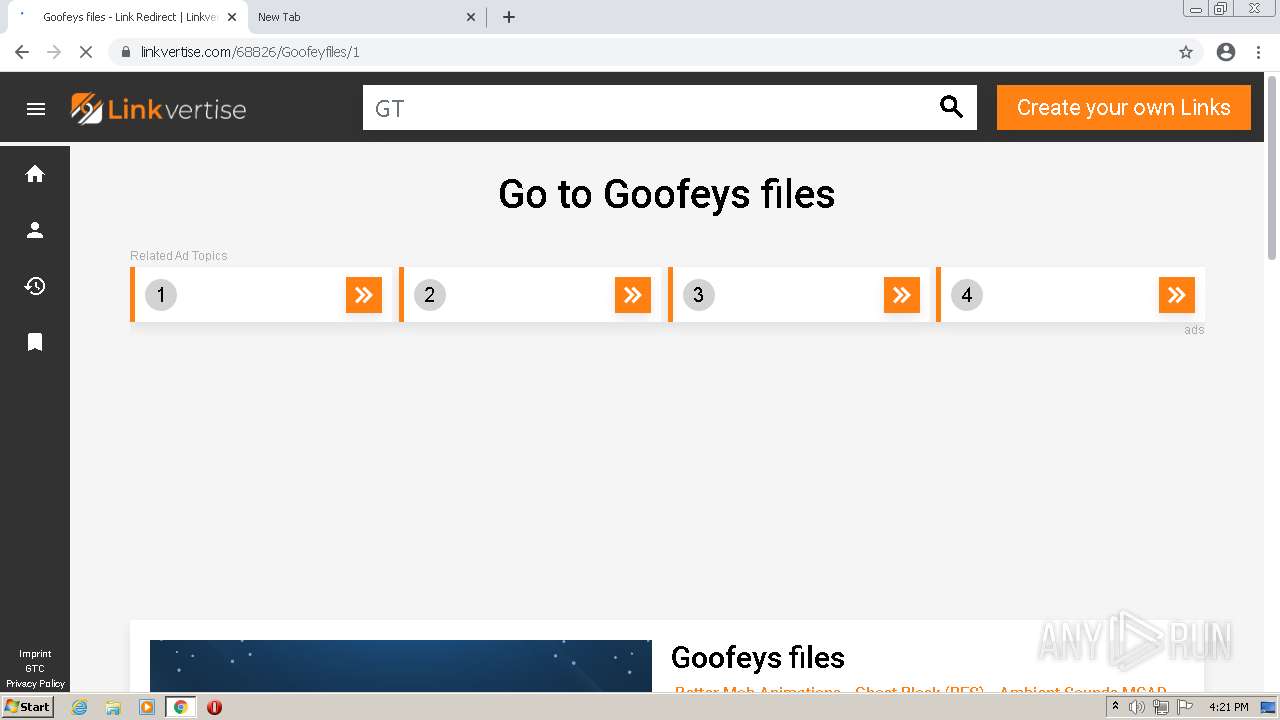Click the Chrome taskbar icon
This screenshot has height=720, width=1280.
click(x=181, y=707)
